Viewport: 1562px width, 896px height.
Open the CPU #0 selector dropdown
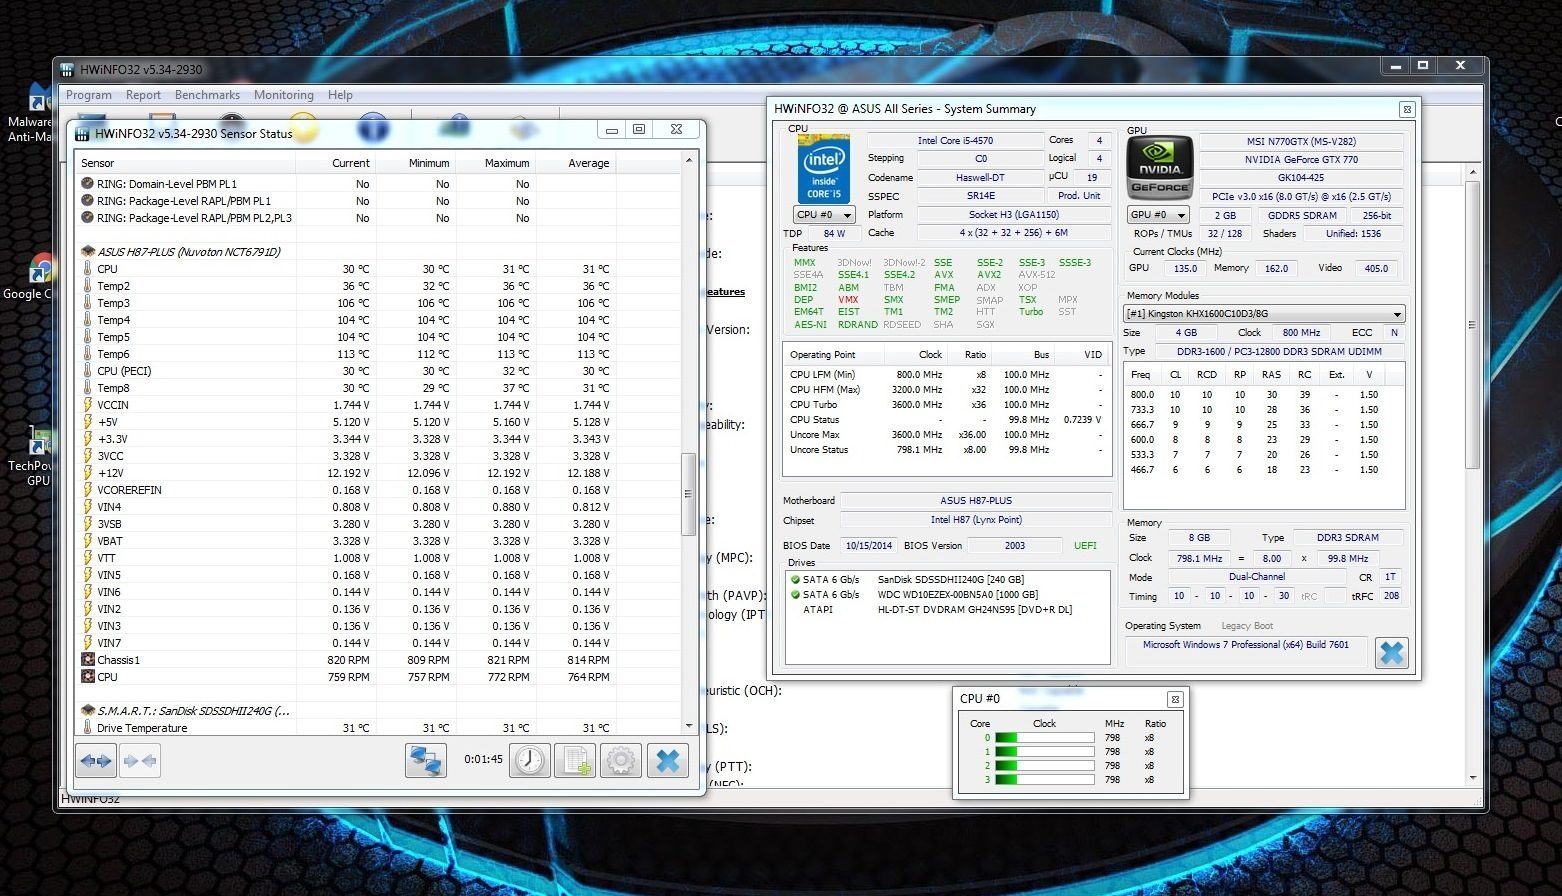(824, 215)
